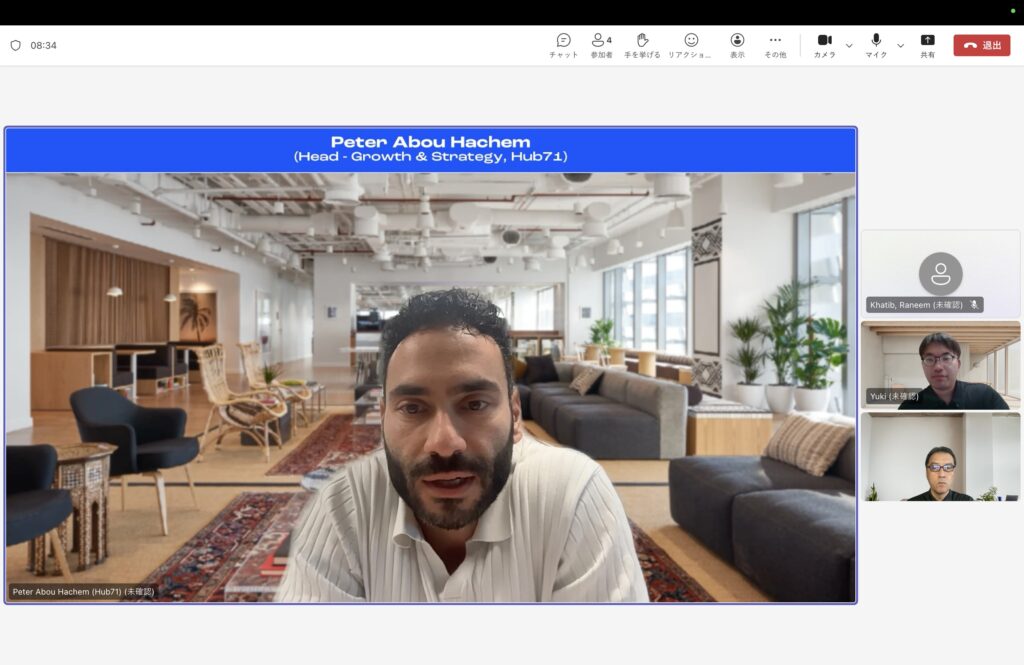
Task: Click the shield security icon beside the timer
Action: [x=15, y=46]
